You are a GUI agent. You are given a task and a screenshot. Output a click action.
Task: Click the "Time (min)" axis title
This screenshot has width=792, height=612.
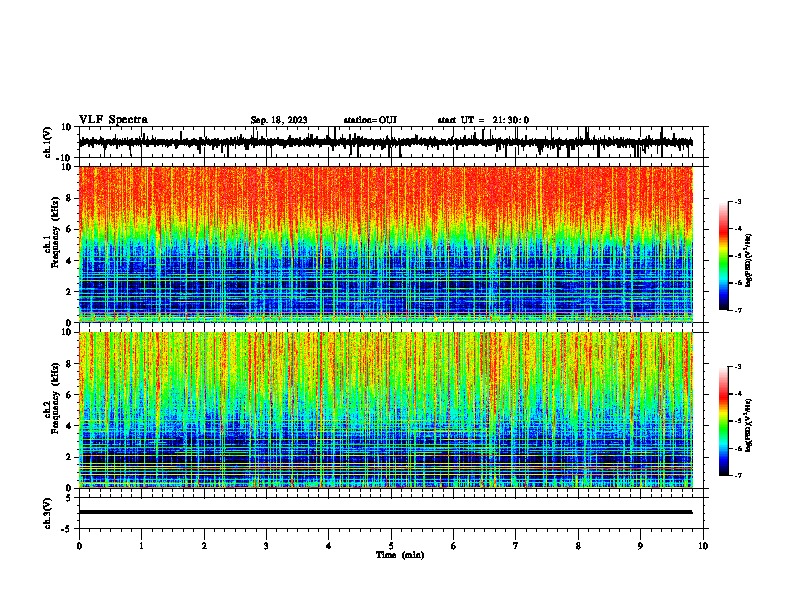pos(400,555)
